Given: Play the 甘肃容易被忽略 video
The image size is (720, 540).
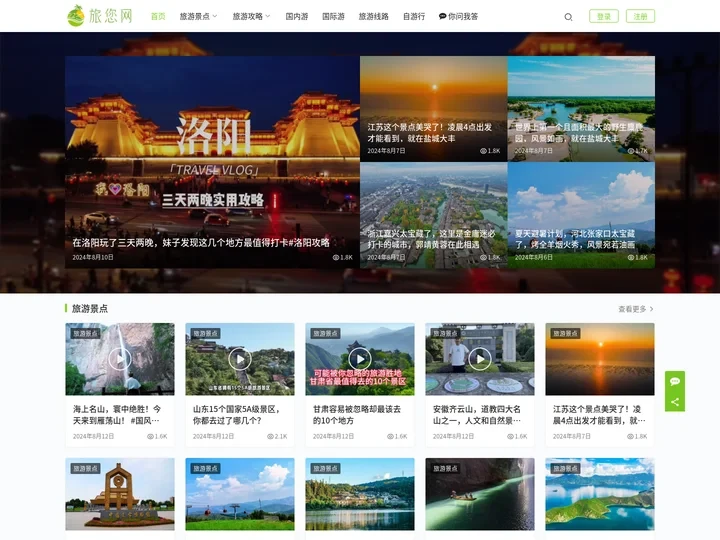Looking at the screenshot, I should [360, 359].
